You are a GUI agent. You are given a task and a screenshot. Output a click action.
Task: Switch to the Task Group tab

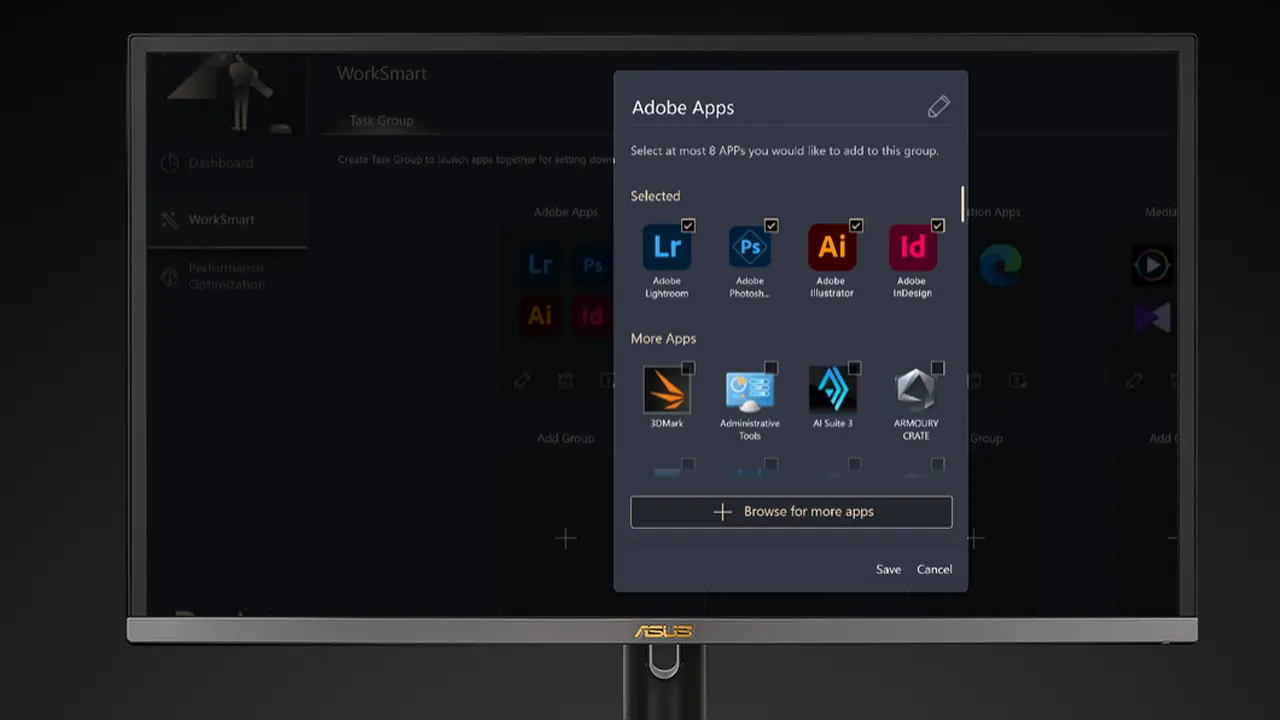tap(381, 120)
